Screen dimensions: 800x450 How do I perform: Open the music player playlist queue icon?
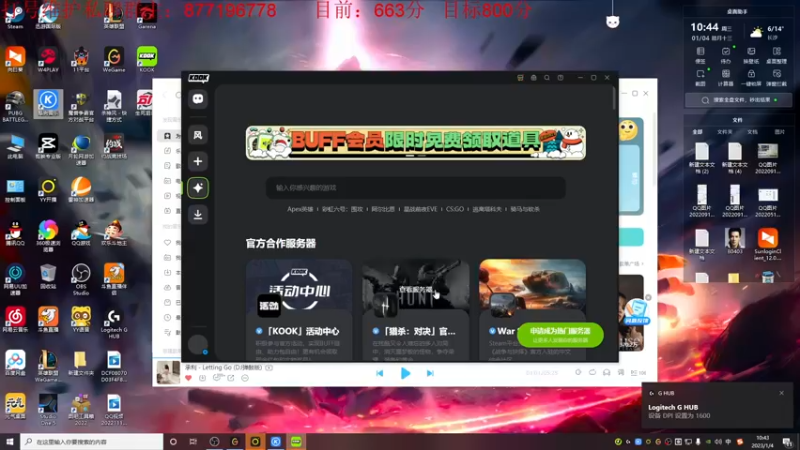click(638, 373)
